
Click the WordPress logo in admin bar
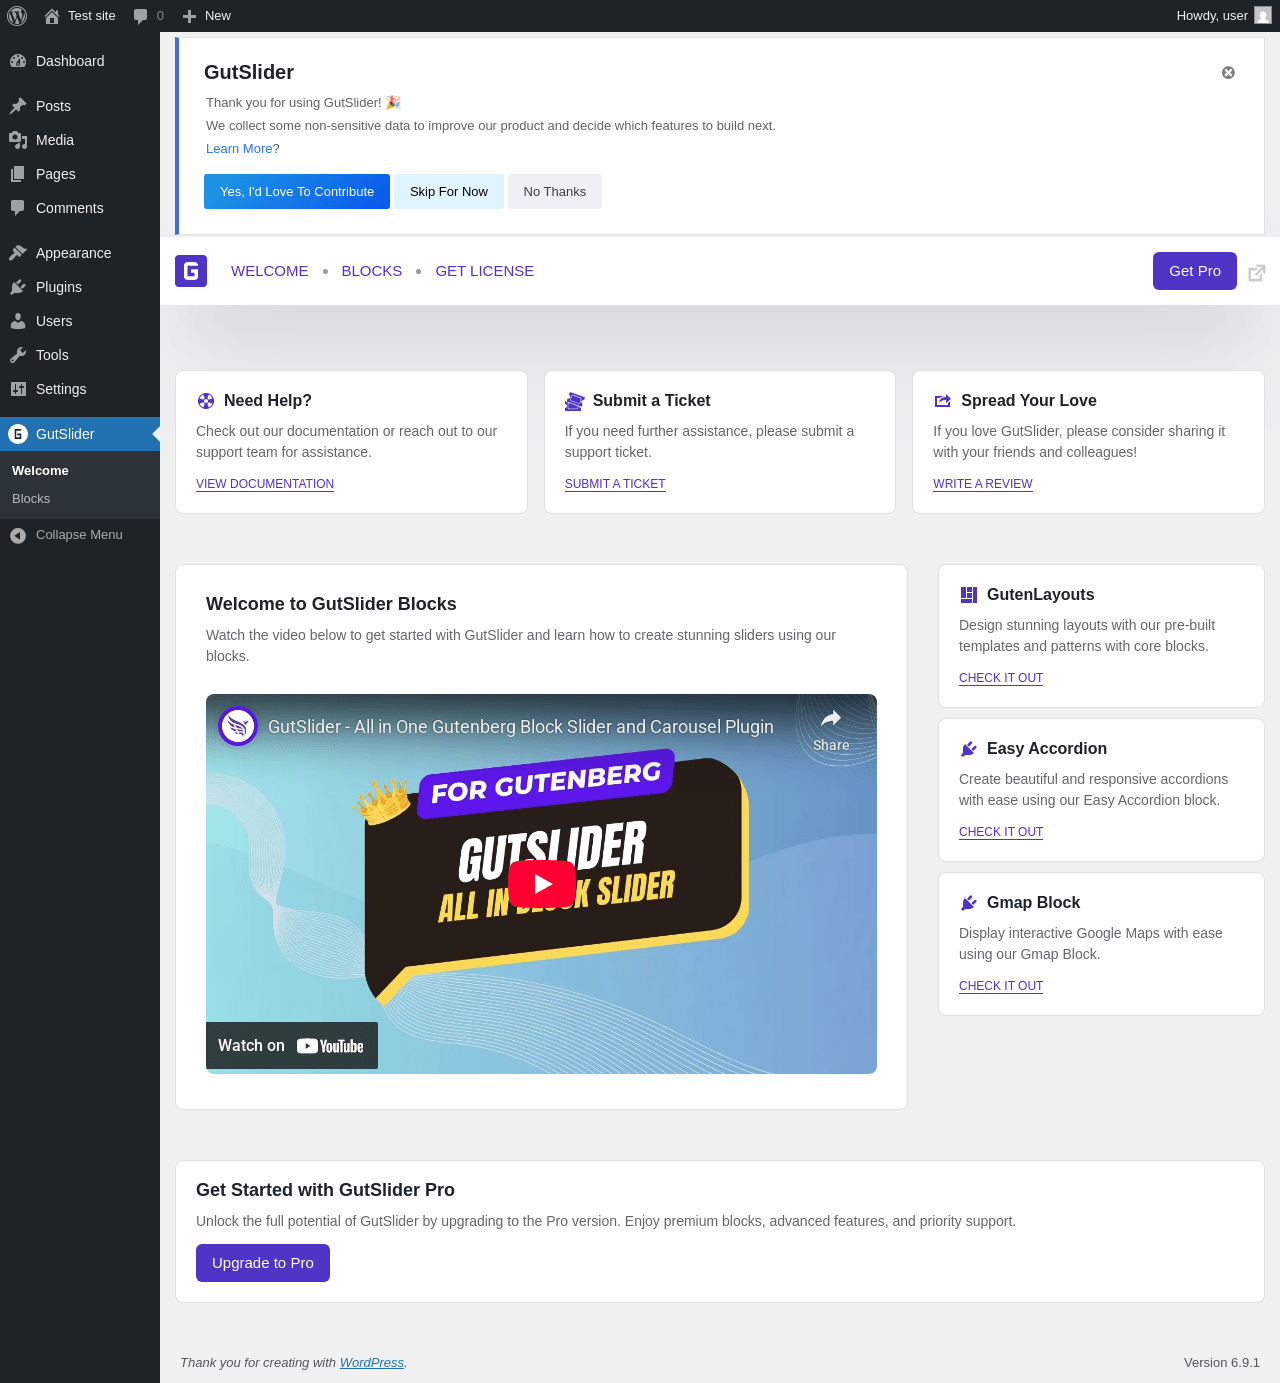tap(17, 16)
